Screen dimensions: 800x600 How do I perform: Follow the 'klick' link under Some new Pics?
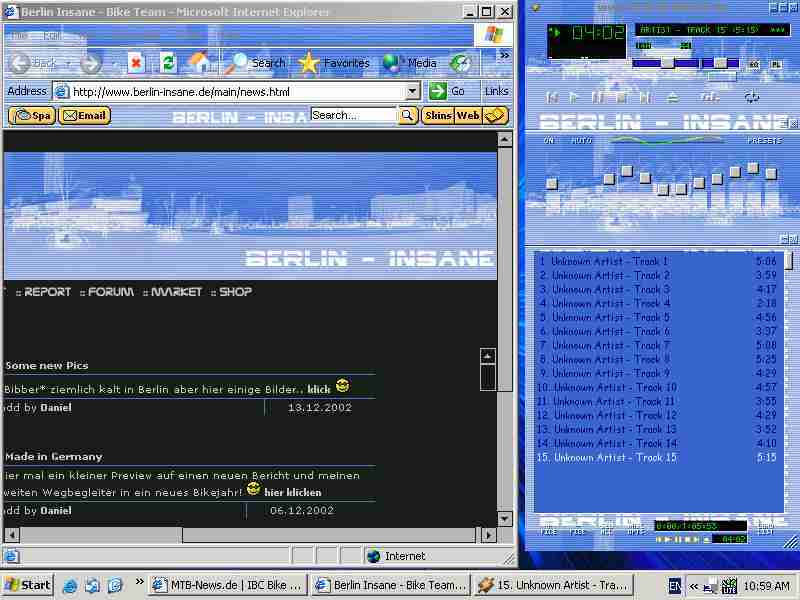coord(319,390)
